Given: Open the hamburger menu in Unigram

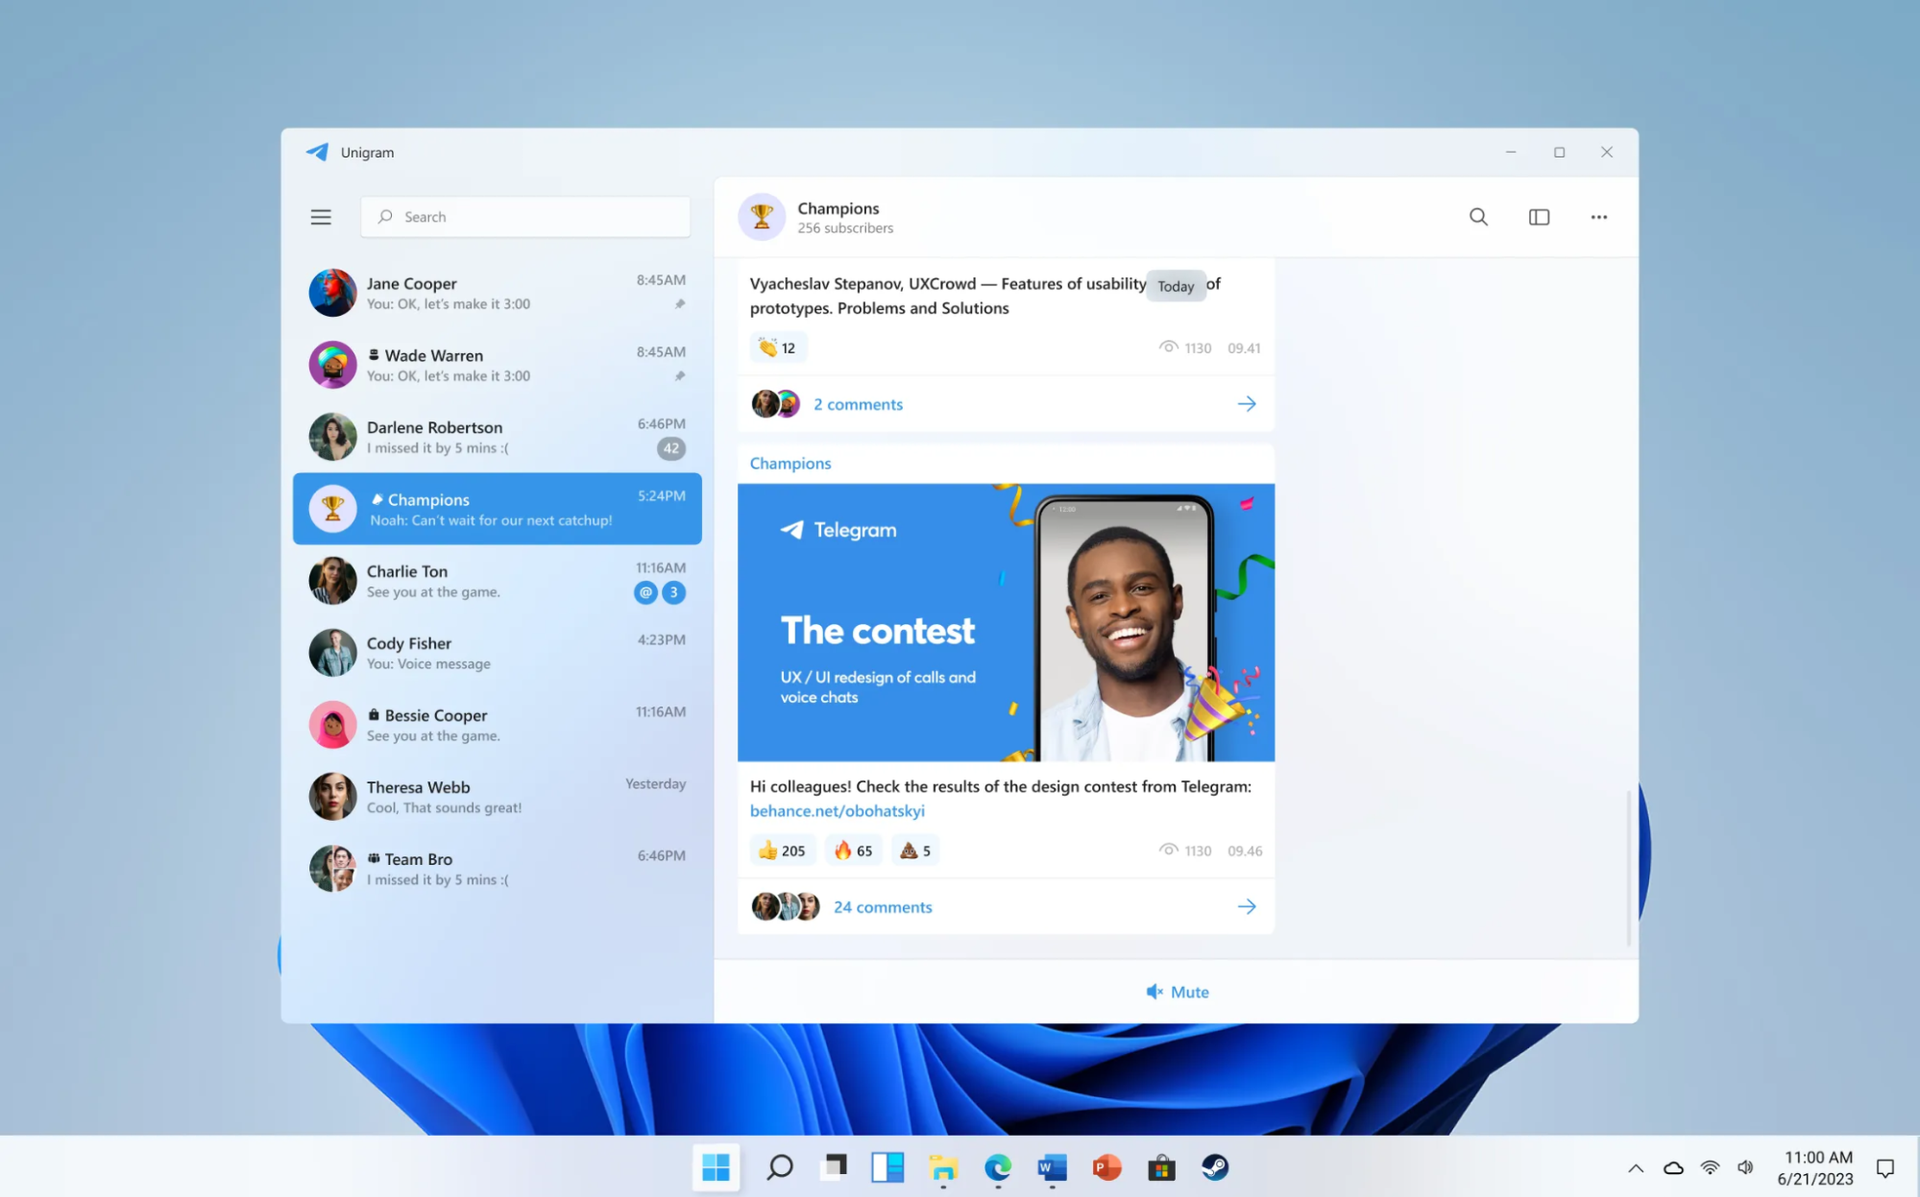Looking at the screenshot, I should [320, 217].
